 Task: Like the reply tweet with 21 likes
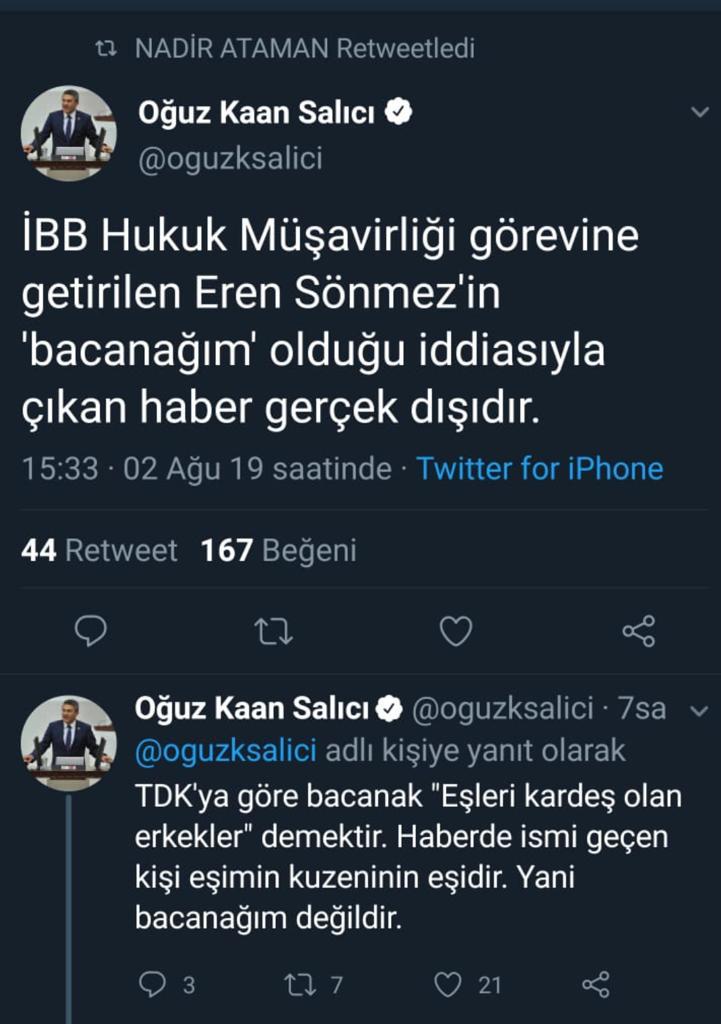(x=448, y=985)
